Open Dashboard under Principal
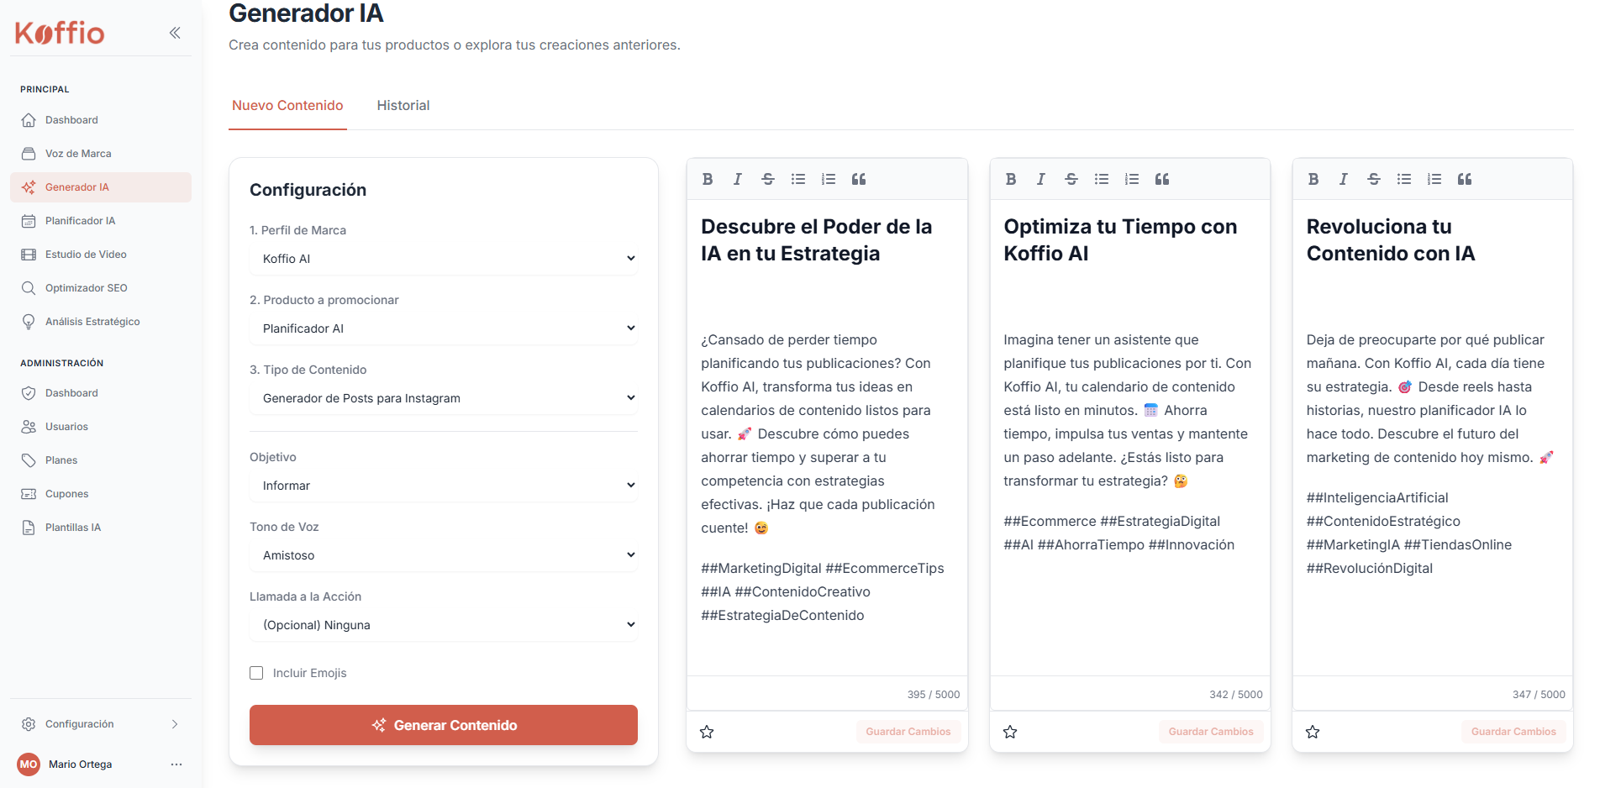This screenshot has height=788, width=1600. click(100, 120)
